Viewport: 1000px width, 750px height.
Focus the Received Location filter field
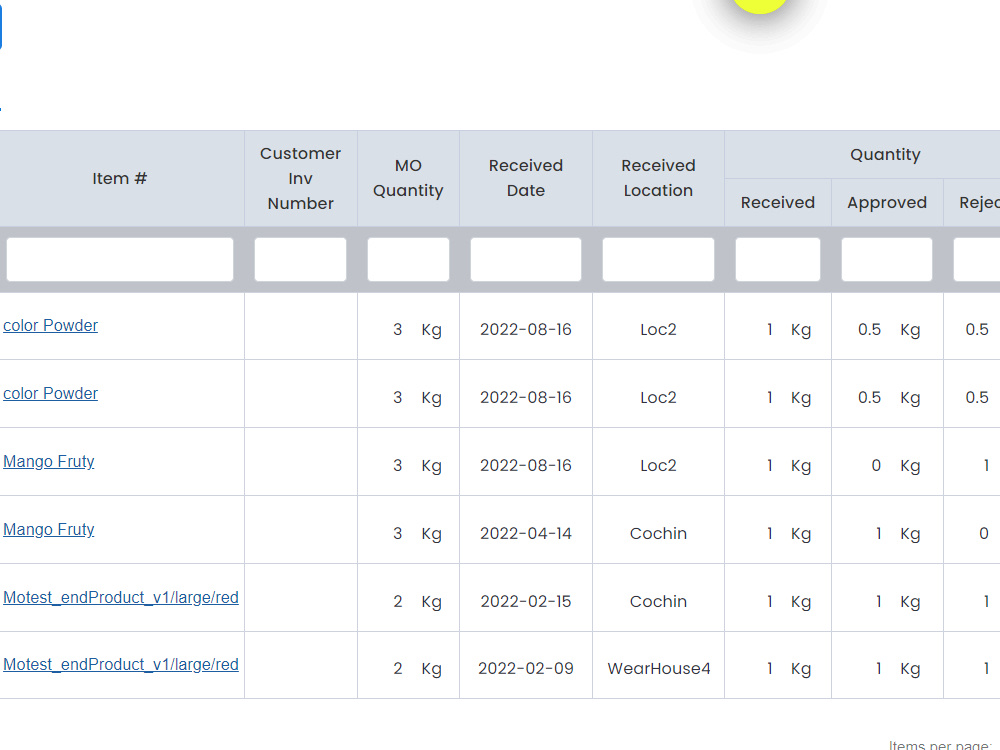[x=658, y=260]
